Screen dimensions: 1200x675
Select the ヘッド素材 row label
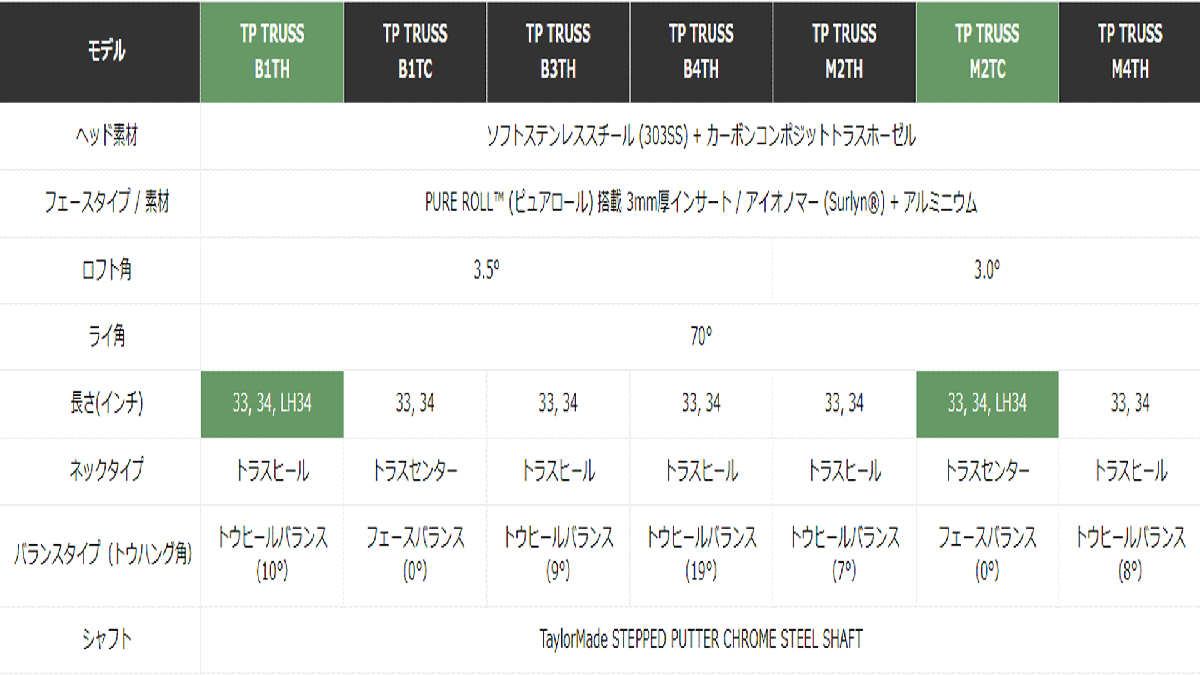100,136
